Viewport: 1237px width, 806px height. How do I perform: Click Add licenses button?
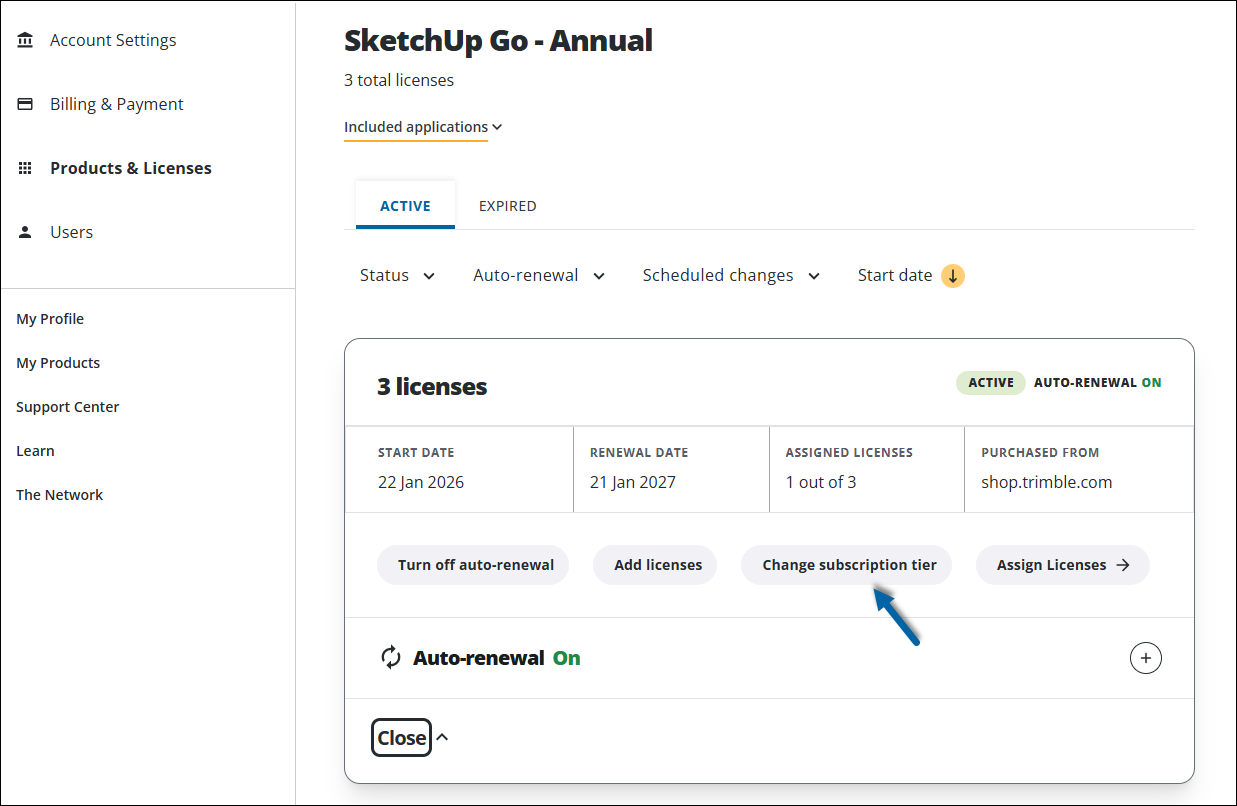click(x=655, y=565)
